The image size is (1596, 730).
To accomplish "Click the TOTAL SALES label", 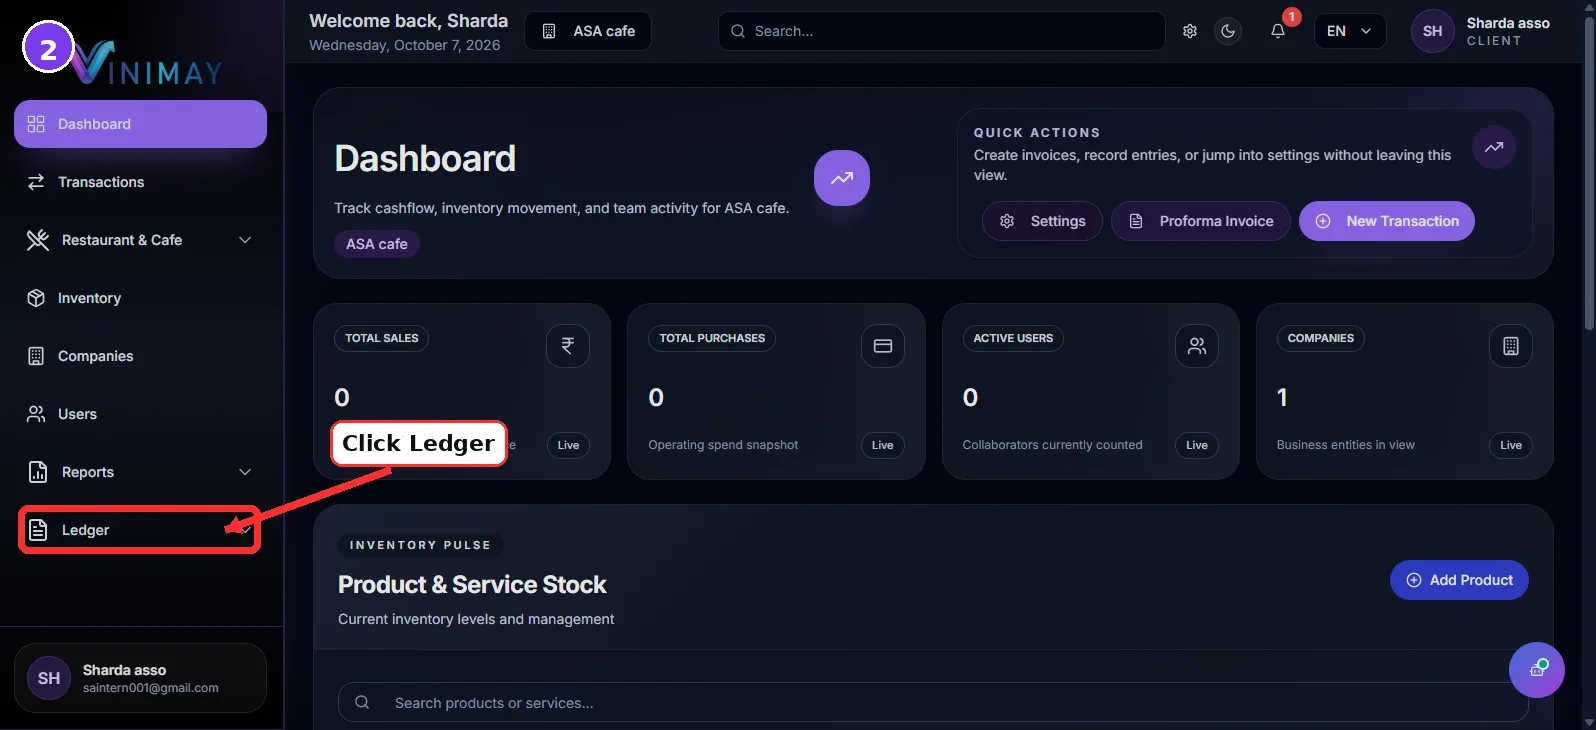I will pyautogui.click(x=382, y=338).
